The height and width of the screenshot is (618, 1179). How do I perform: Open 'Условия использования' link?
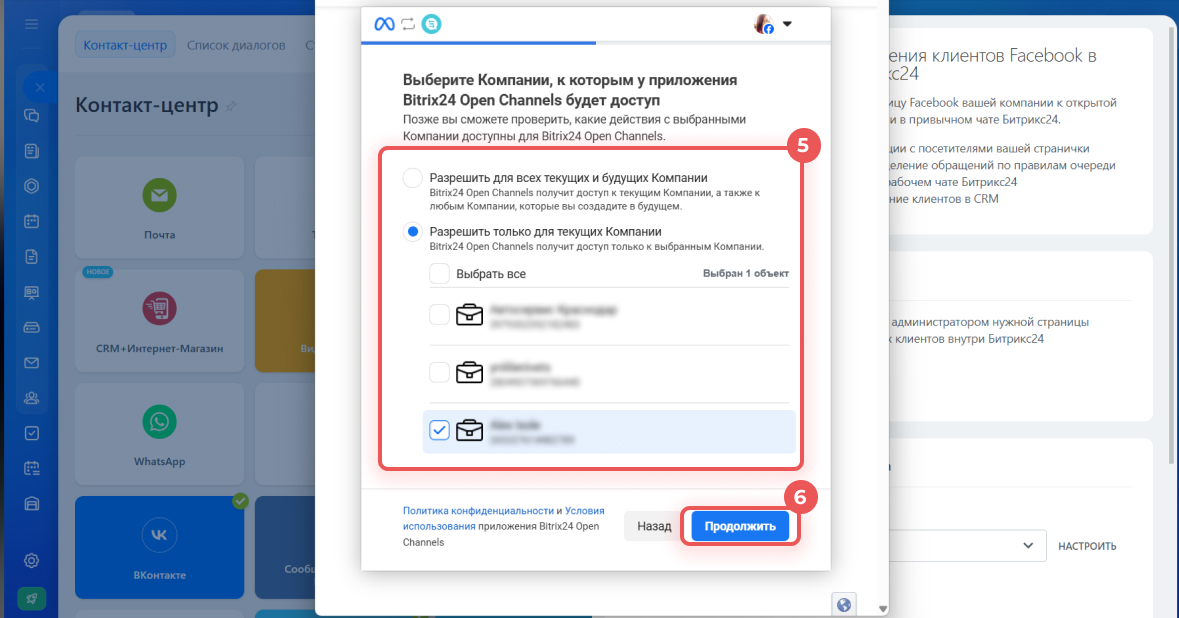(504, 519)
